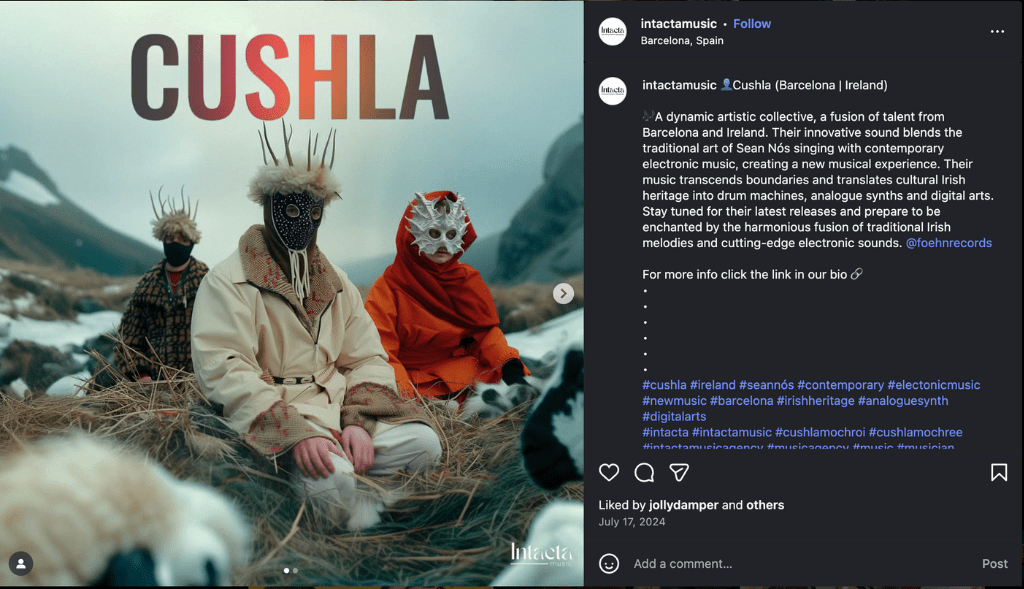Follow the intactamusic account
The image size is (1024, 589).
752,24
